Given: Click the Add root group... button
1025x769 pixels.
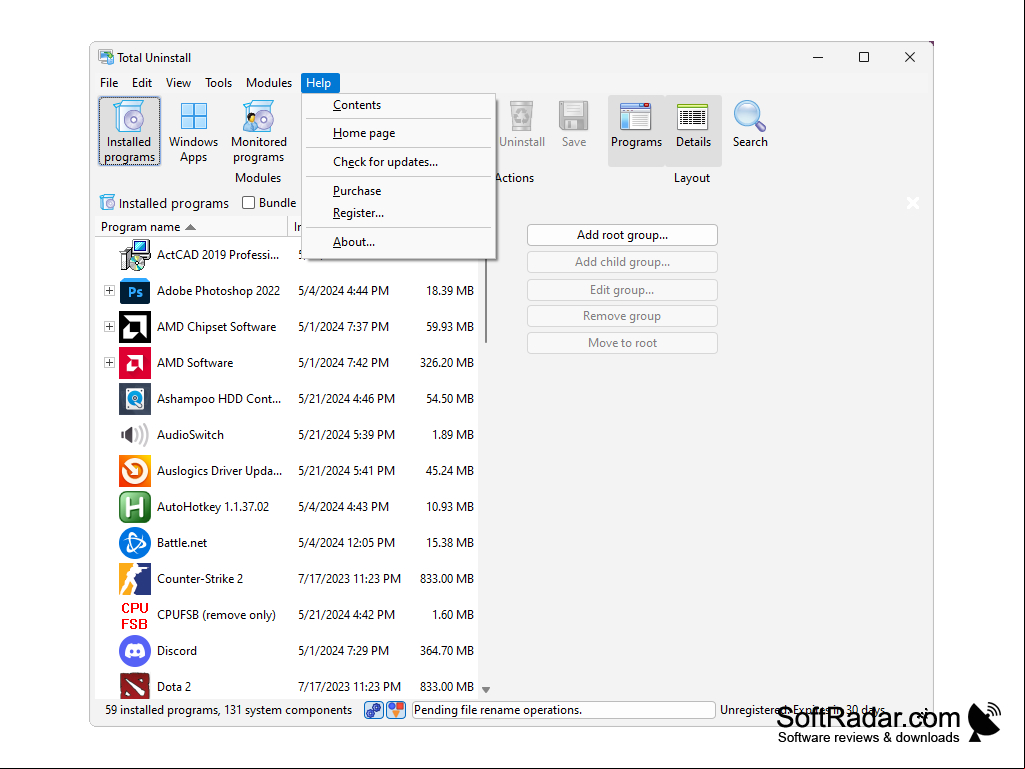Looking at the screenshot, I should [622, 235].
